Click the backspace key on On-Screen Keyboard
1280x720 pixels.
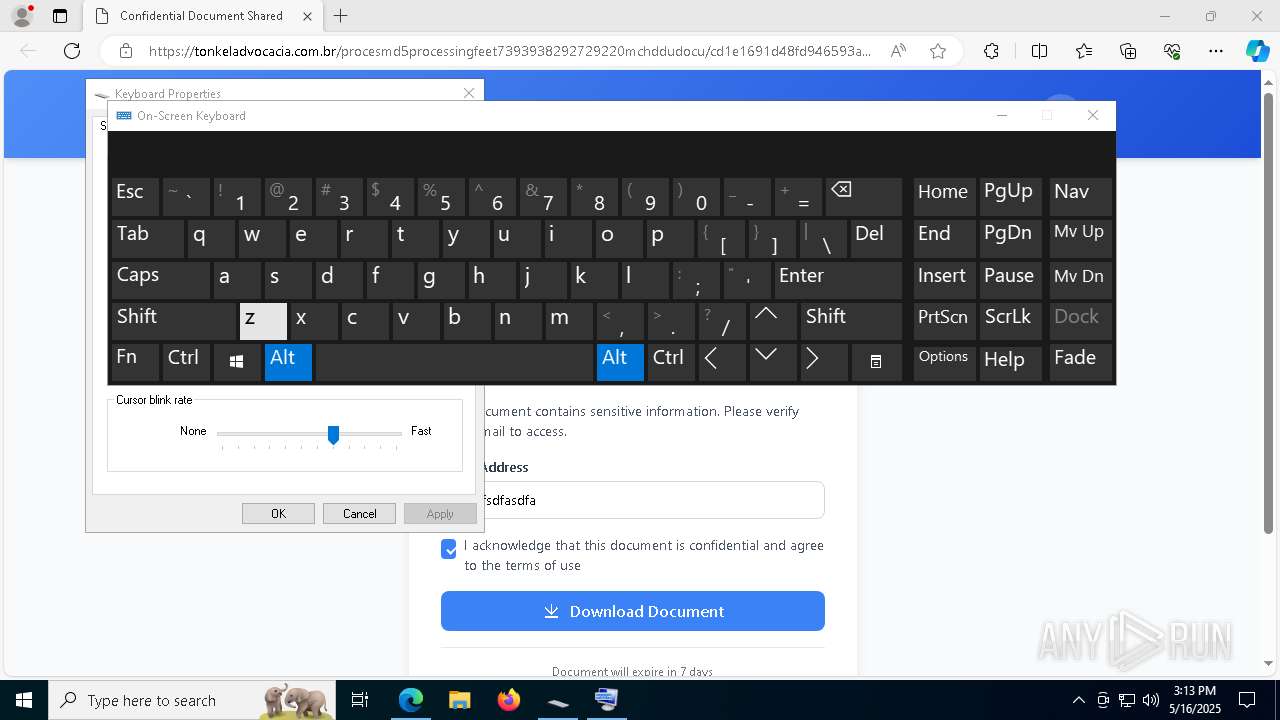pos(864,197)
